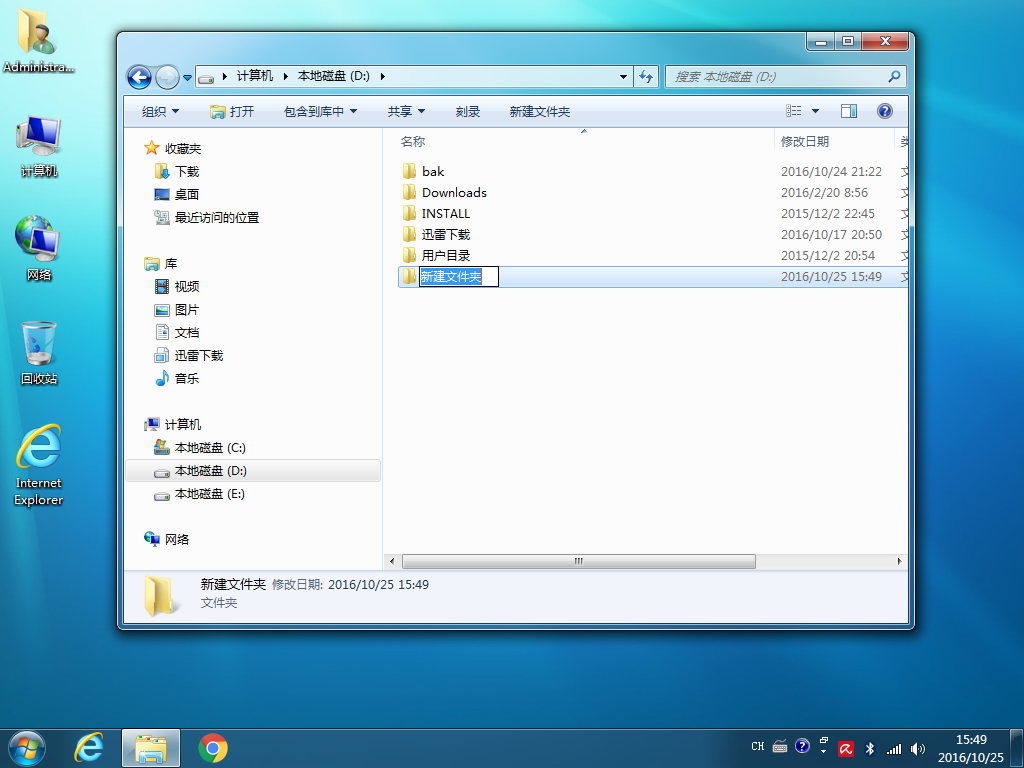Click the search magnifier icon
Screen dimensions: 1024x768
coord(895,76)
